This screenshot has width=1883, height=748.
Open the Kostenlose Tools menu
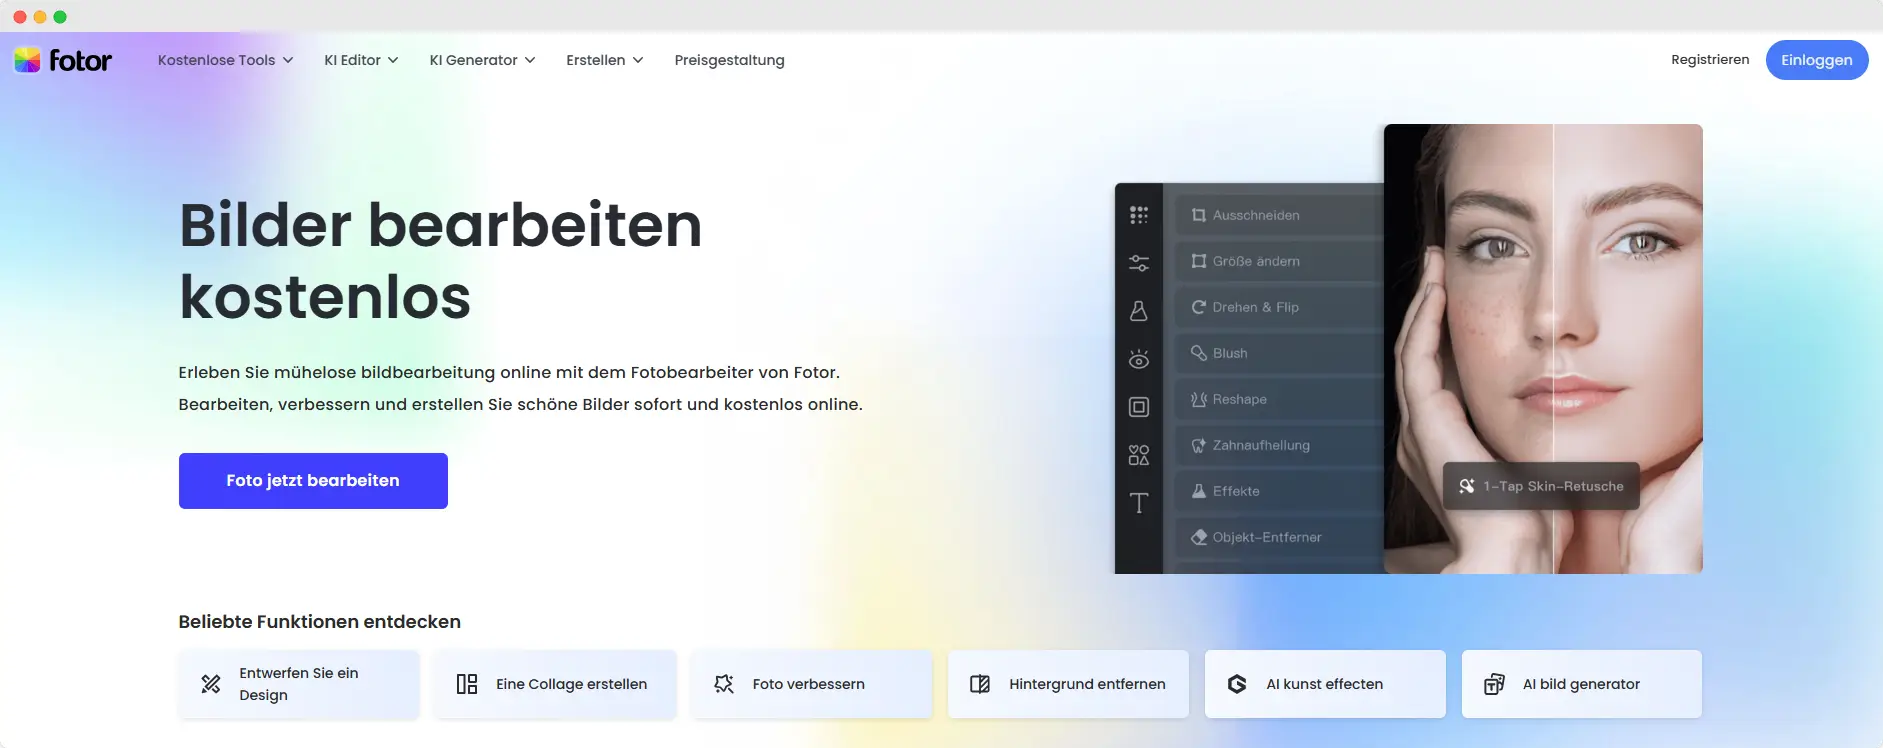pos(226,60)
